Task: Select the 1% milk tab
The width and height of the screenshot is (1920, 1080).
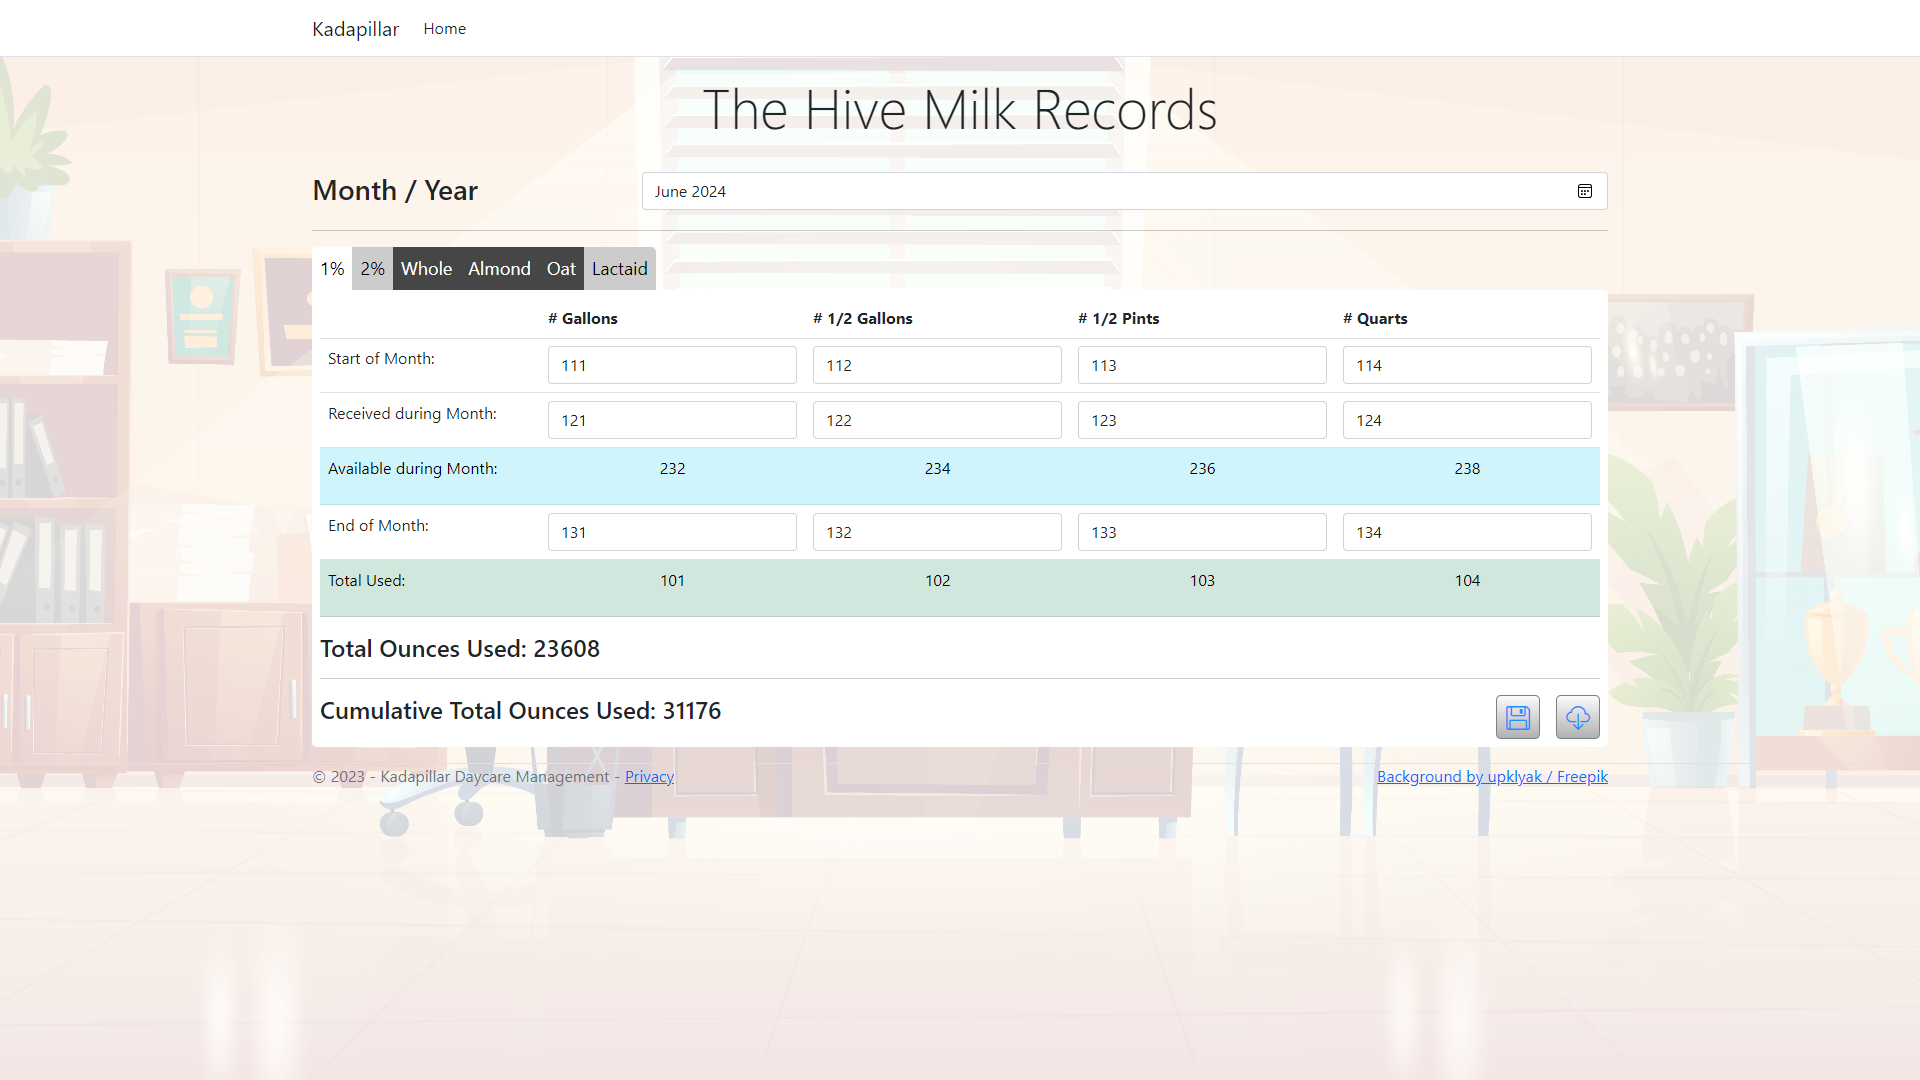Action: pos(332,269)
